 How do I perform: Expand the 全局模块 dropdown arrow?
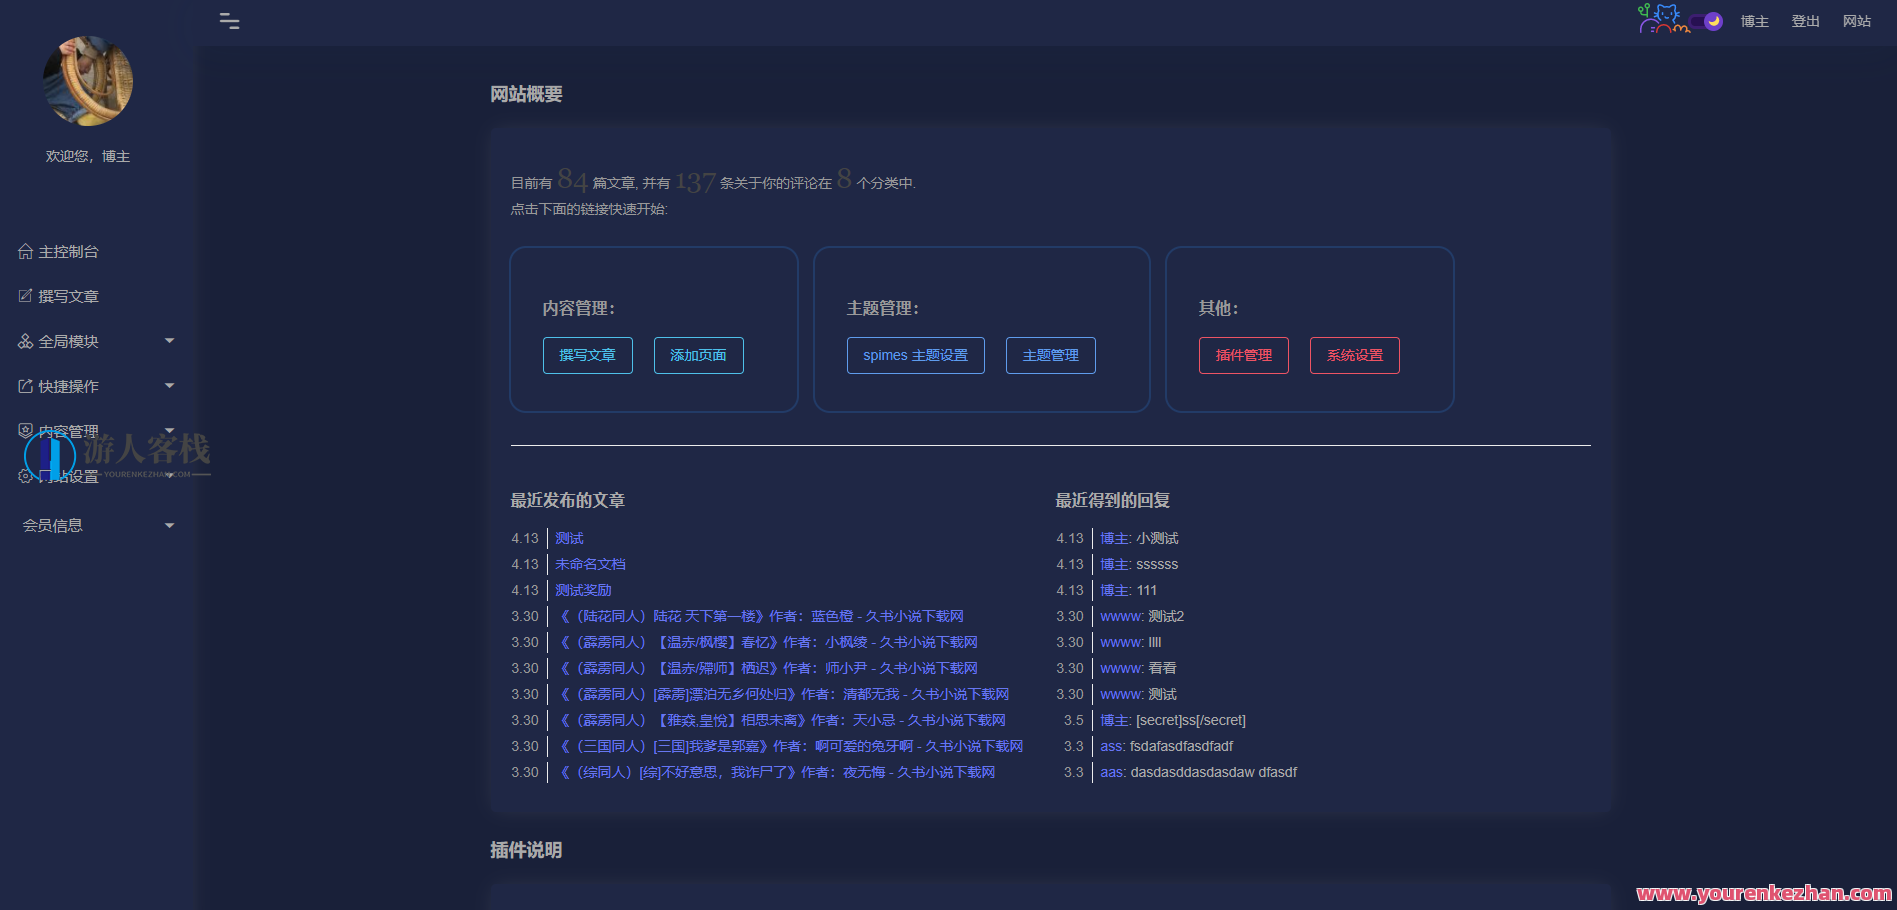pos(169,341)
